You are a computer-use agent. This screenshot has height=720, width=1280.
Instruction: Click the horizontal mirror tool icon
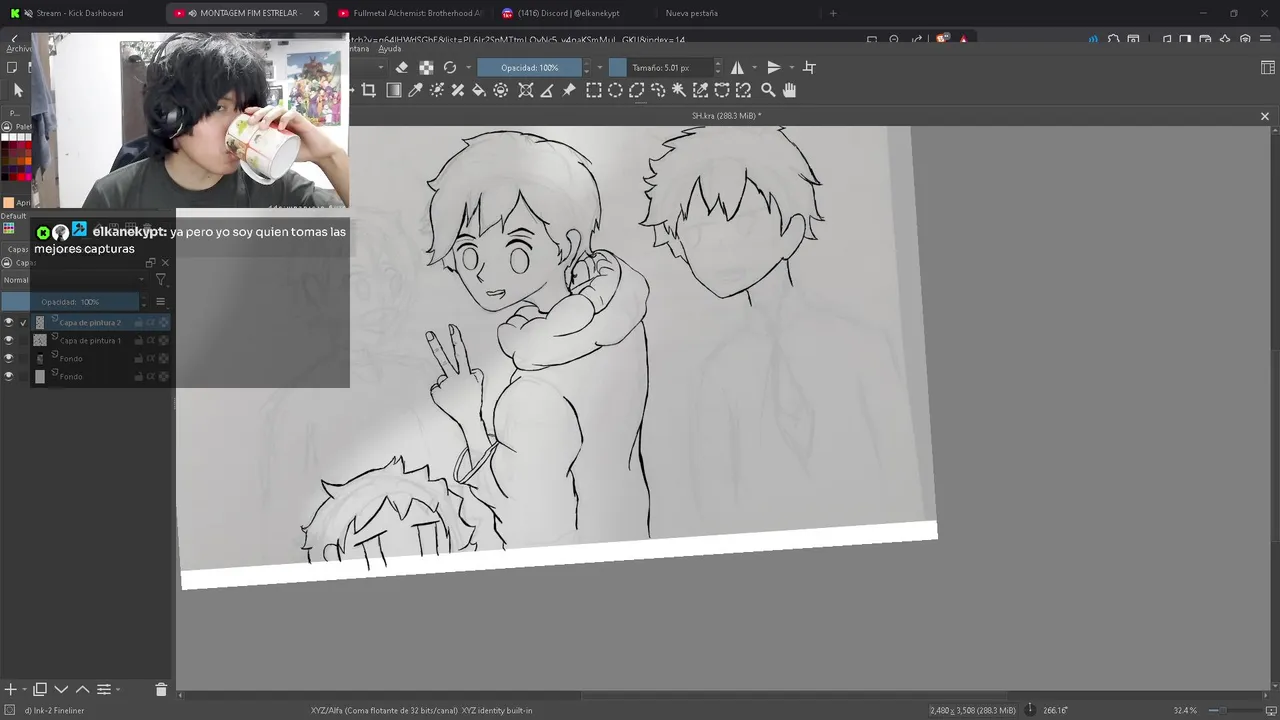[x=737, y=67]
